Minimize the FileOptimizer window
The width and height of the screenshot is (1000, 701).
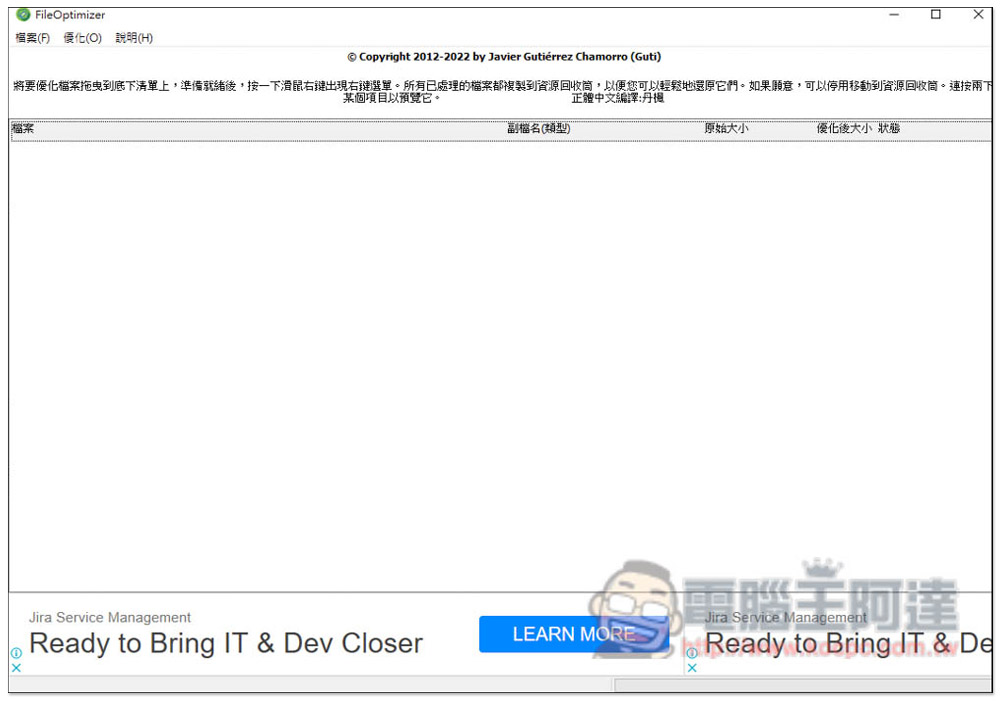(x=893, y=15)
